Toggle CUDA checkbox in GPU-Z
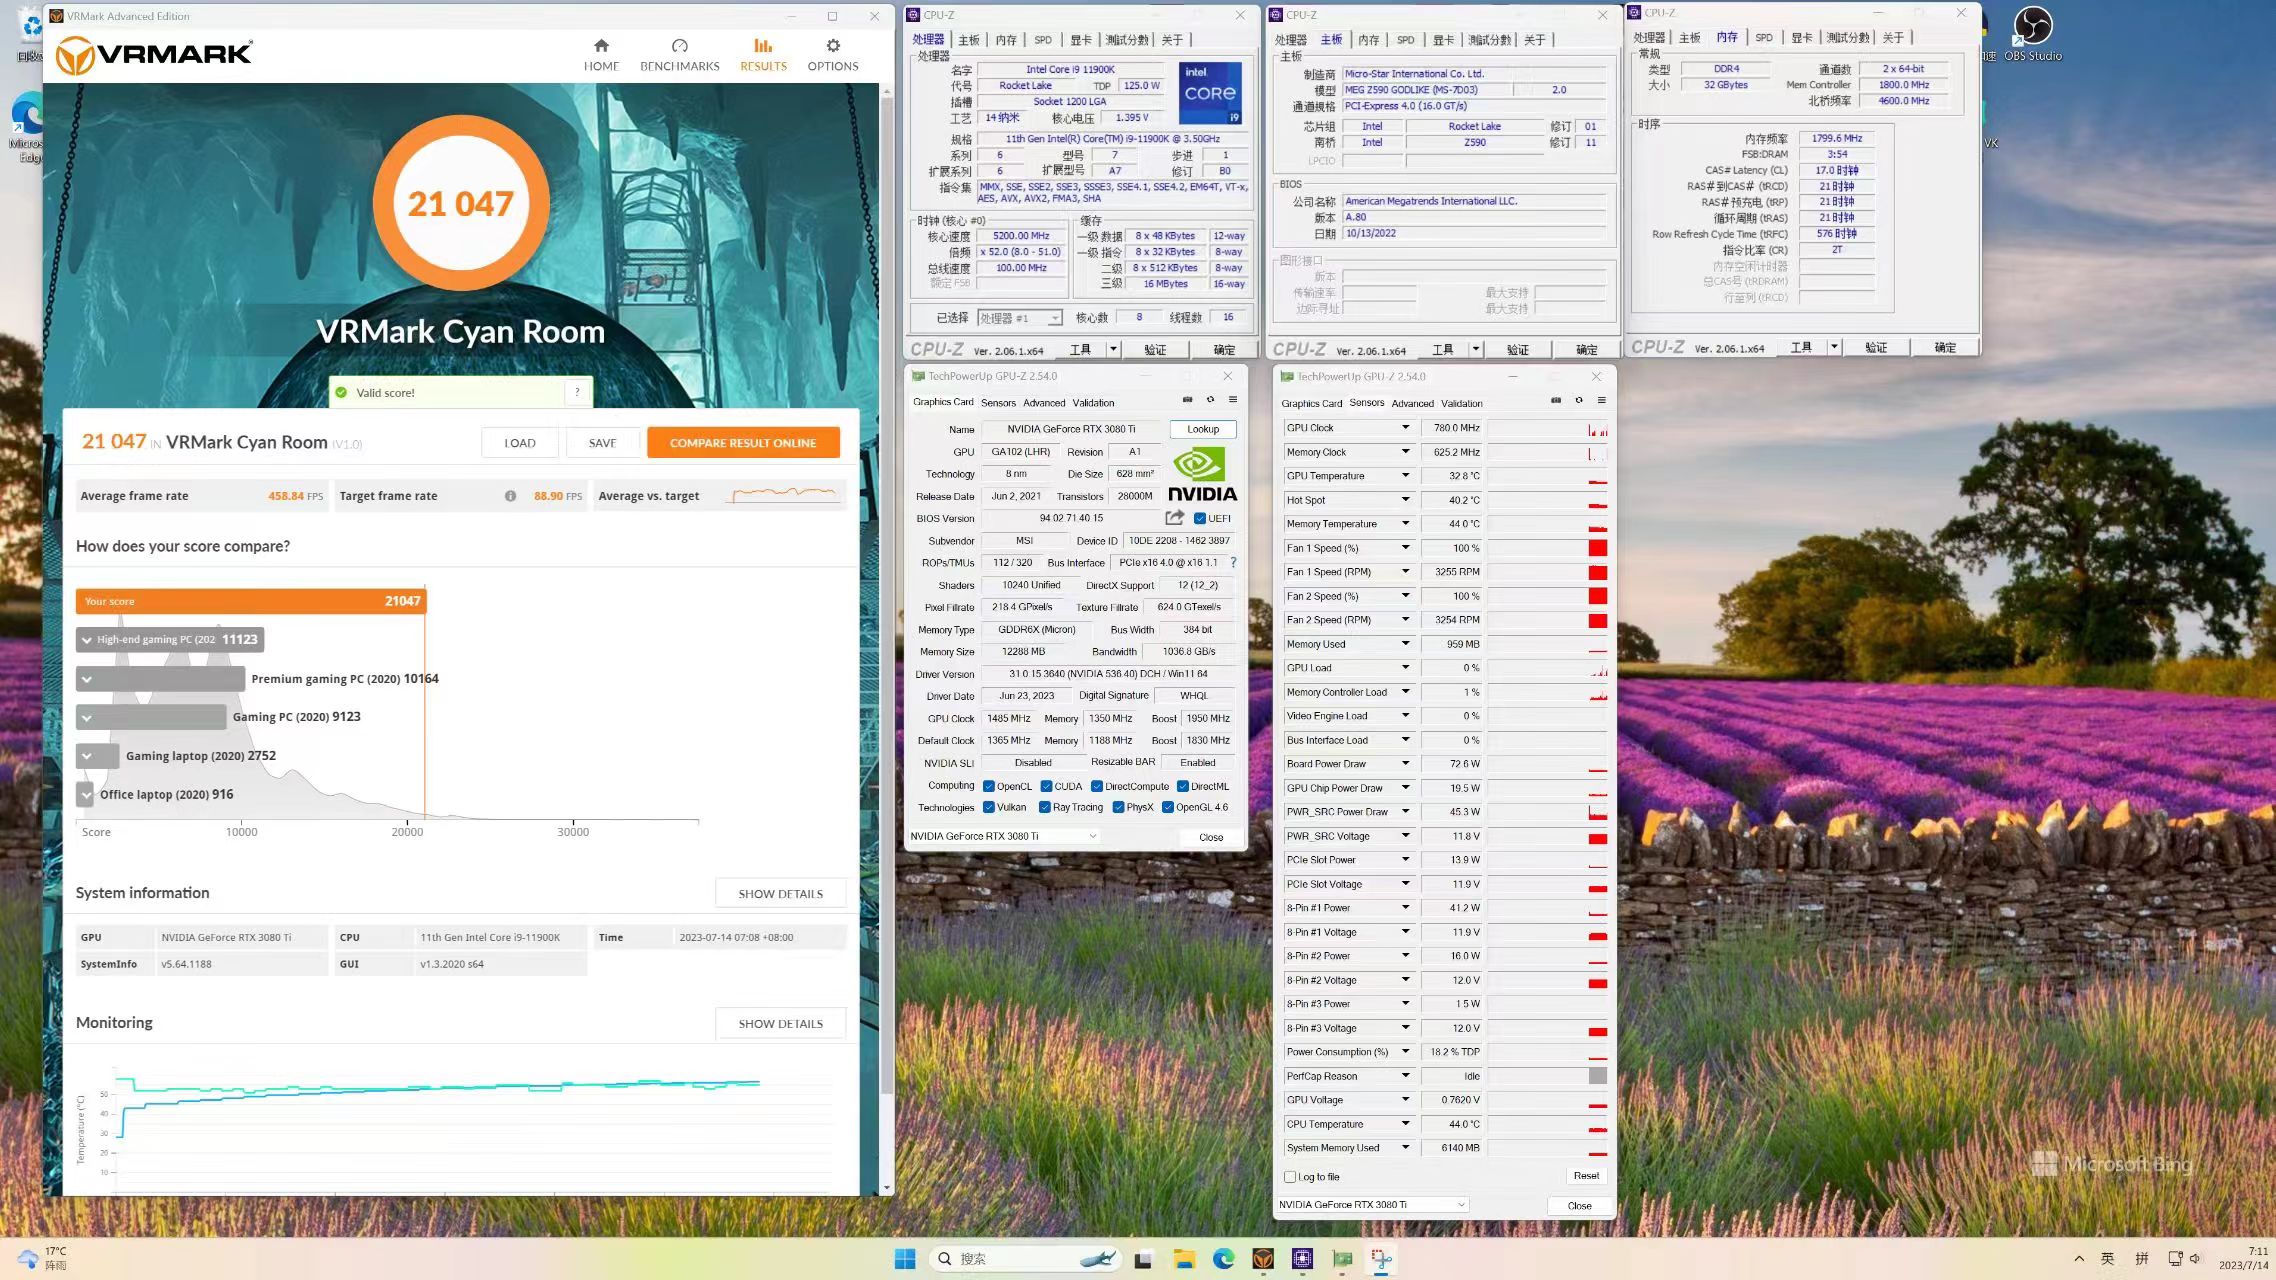Viewport: 2276px width, 1280px height. pos(1046,786)
